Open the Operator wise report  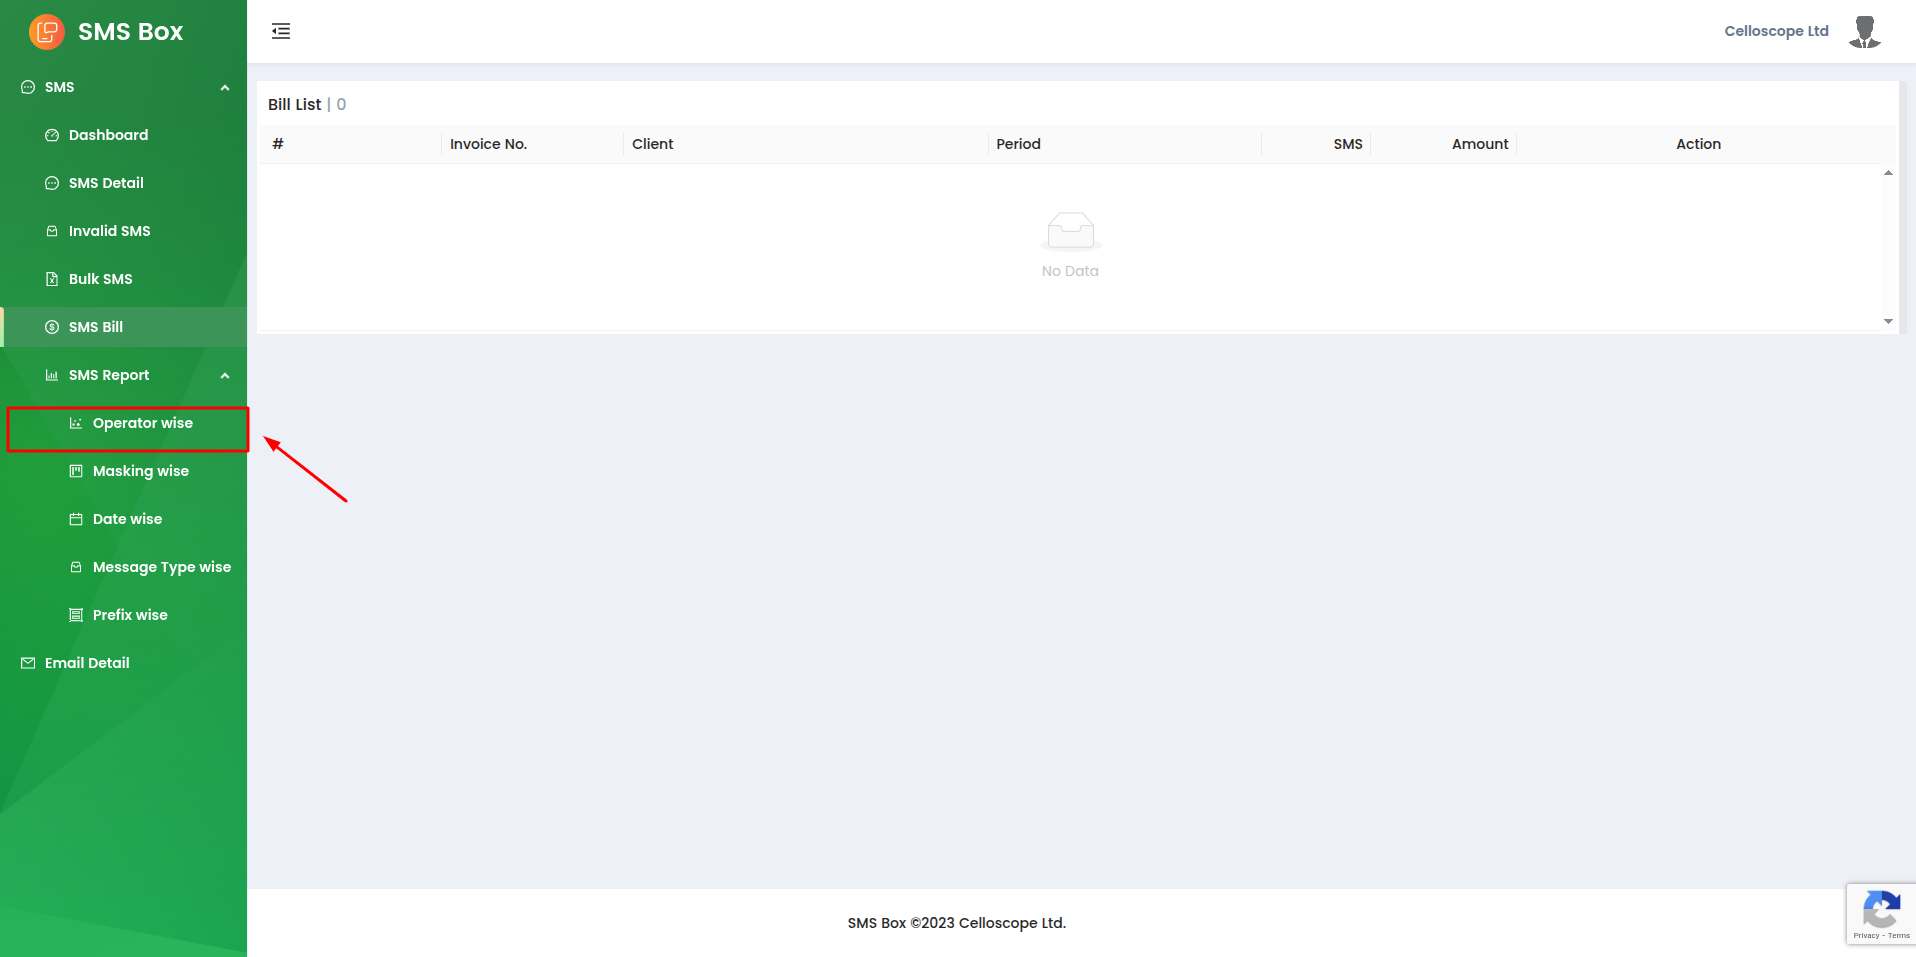[x=142, y=423]
